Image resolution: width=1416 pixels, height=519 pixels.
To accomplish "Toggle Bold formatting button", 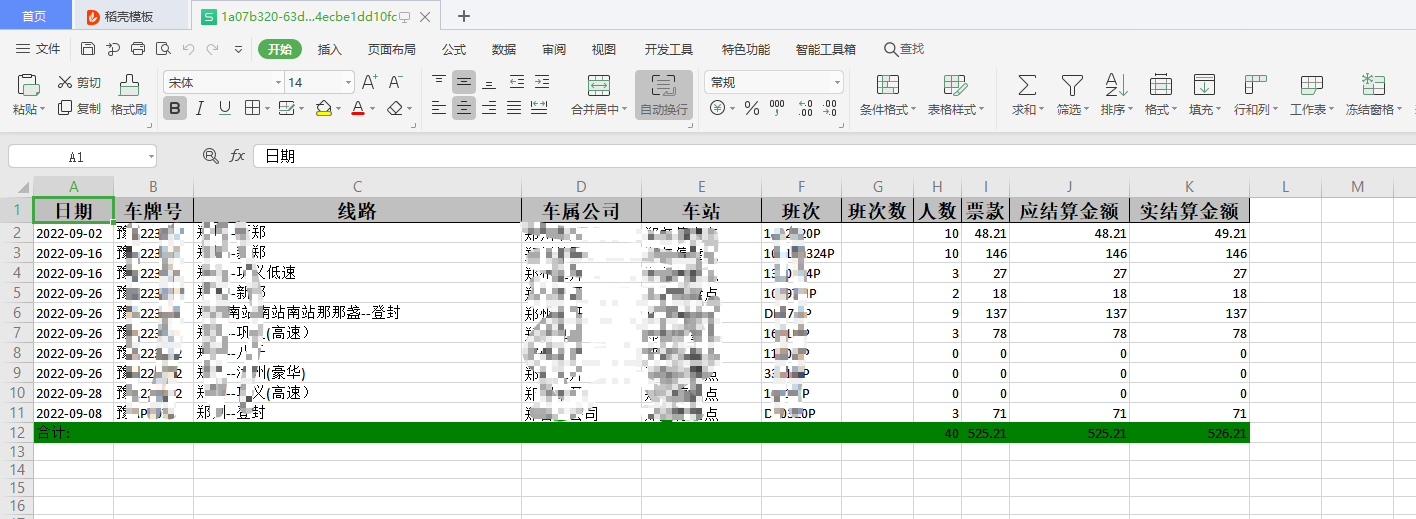I will (x=175, y=108).
